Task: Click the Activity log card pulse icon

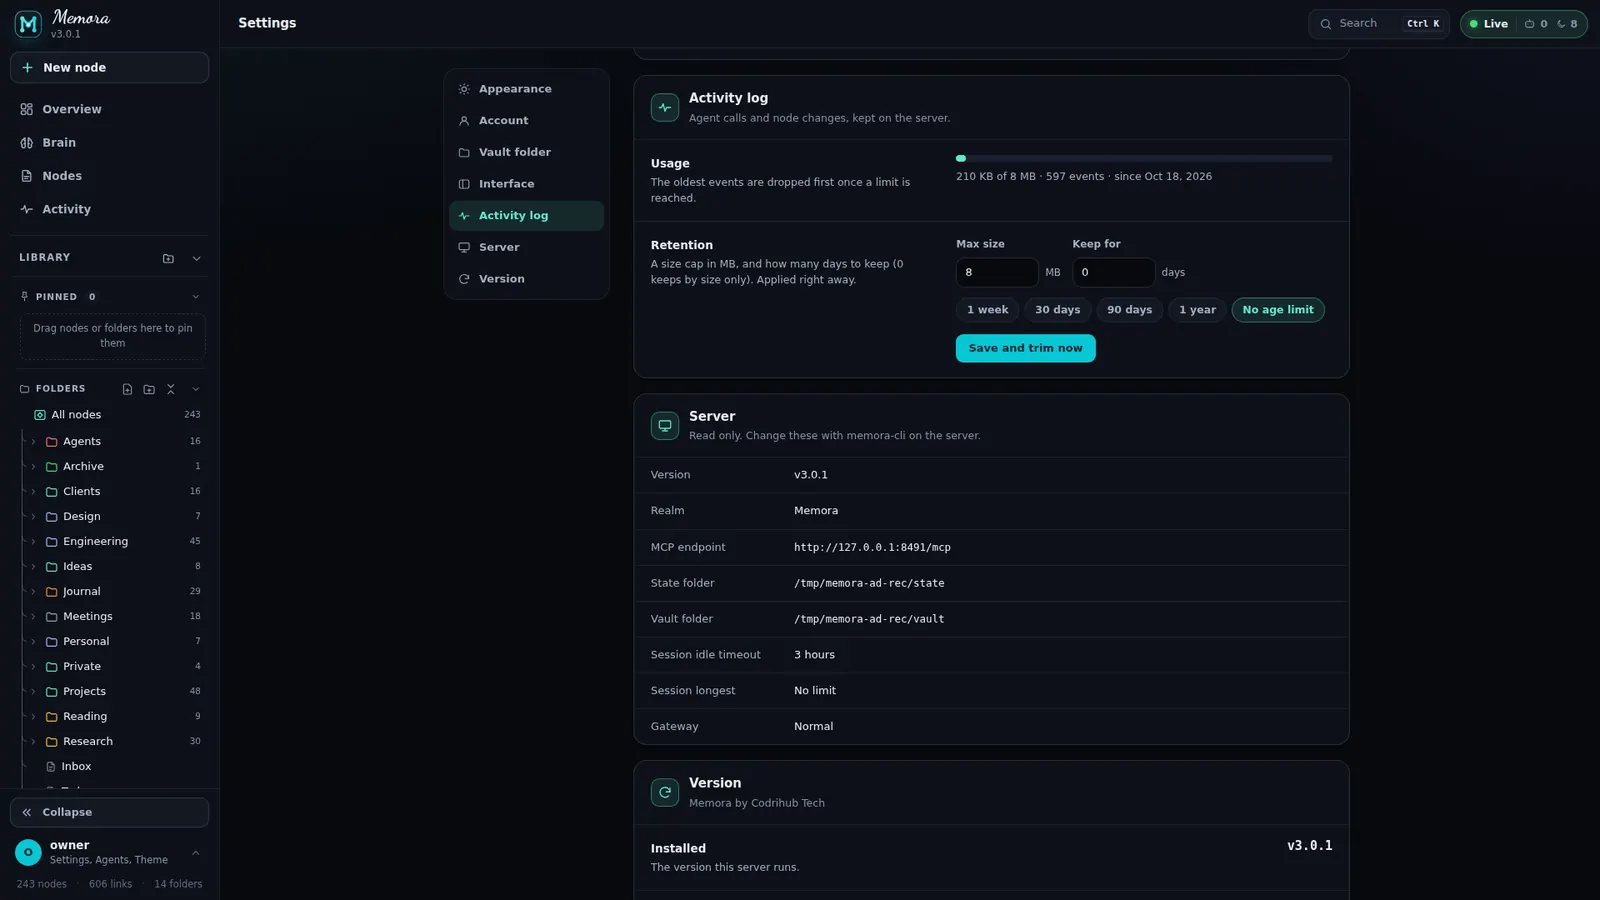Action: 665,107
